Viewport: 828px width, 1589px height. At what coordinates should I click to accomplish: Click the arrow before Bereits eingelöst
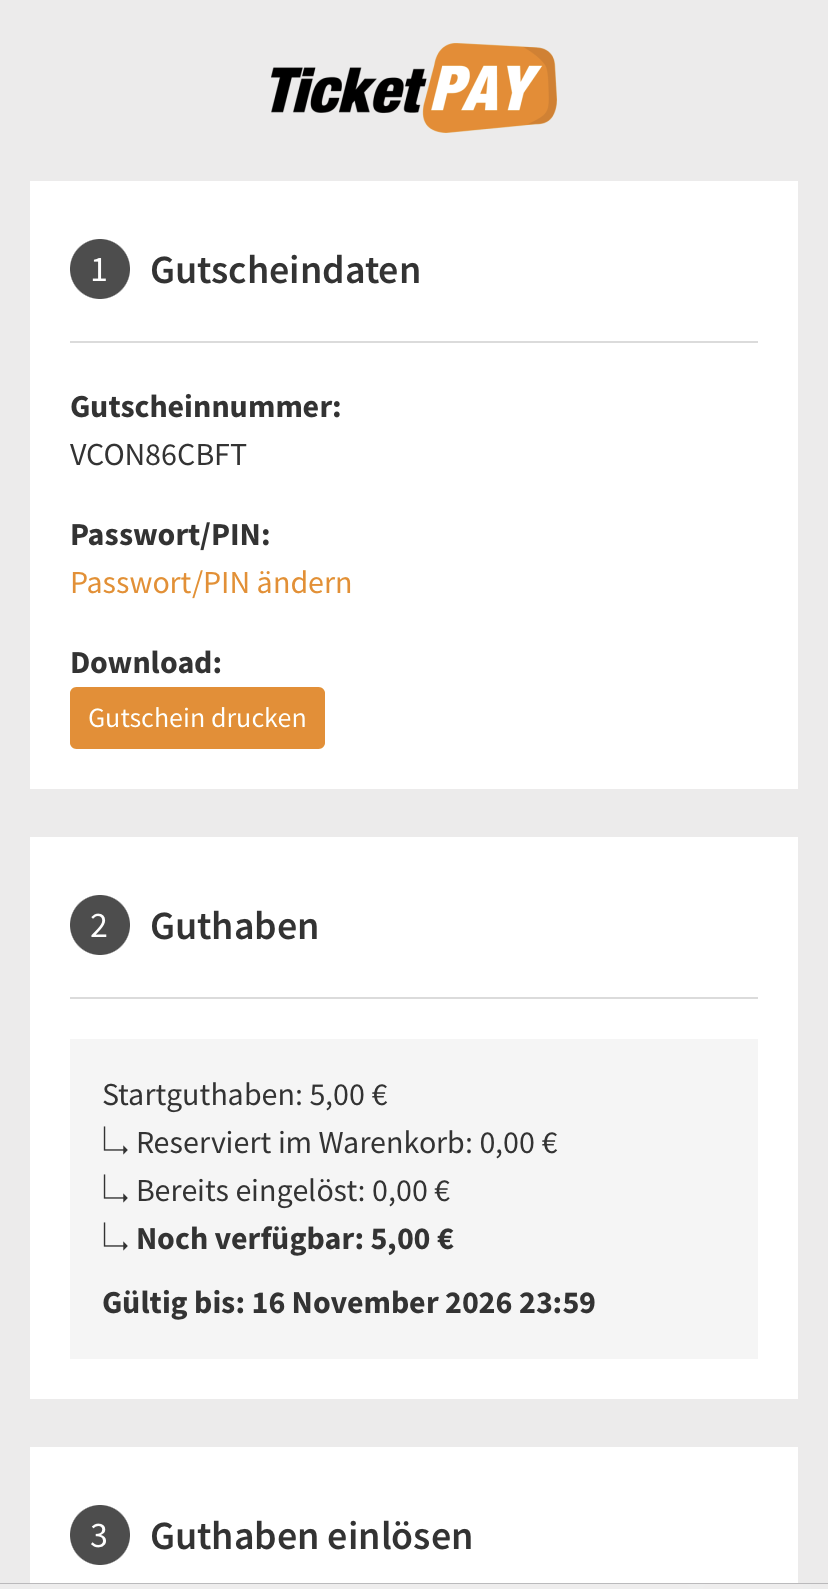click(115, 1191)
